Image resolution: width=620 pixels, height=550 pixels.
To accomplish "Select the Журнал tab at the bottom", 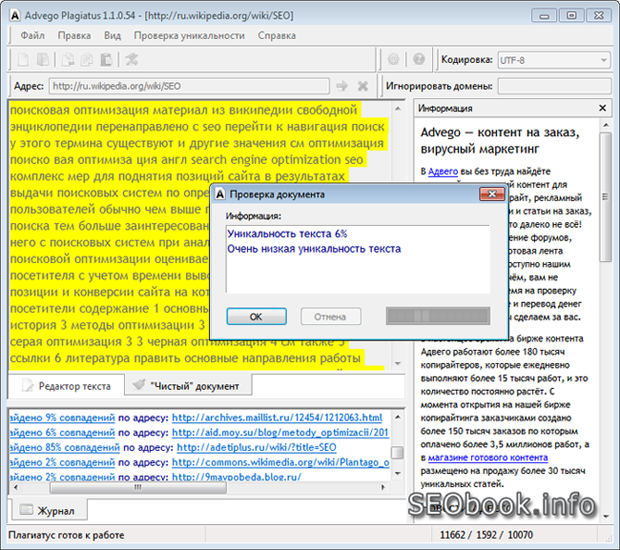I will pos(46,510).
